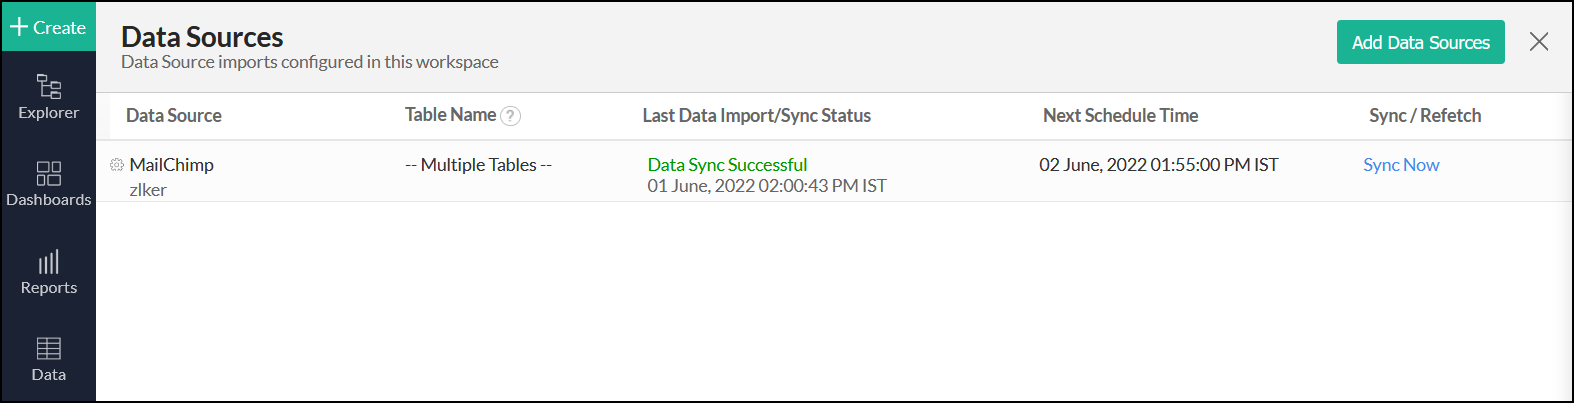Open the MailChimp settings gear icon
This screenshot has height=403, width=1574.
click(117, 165)
